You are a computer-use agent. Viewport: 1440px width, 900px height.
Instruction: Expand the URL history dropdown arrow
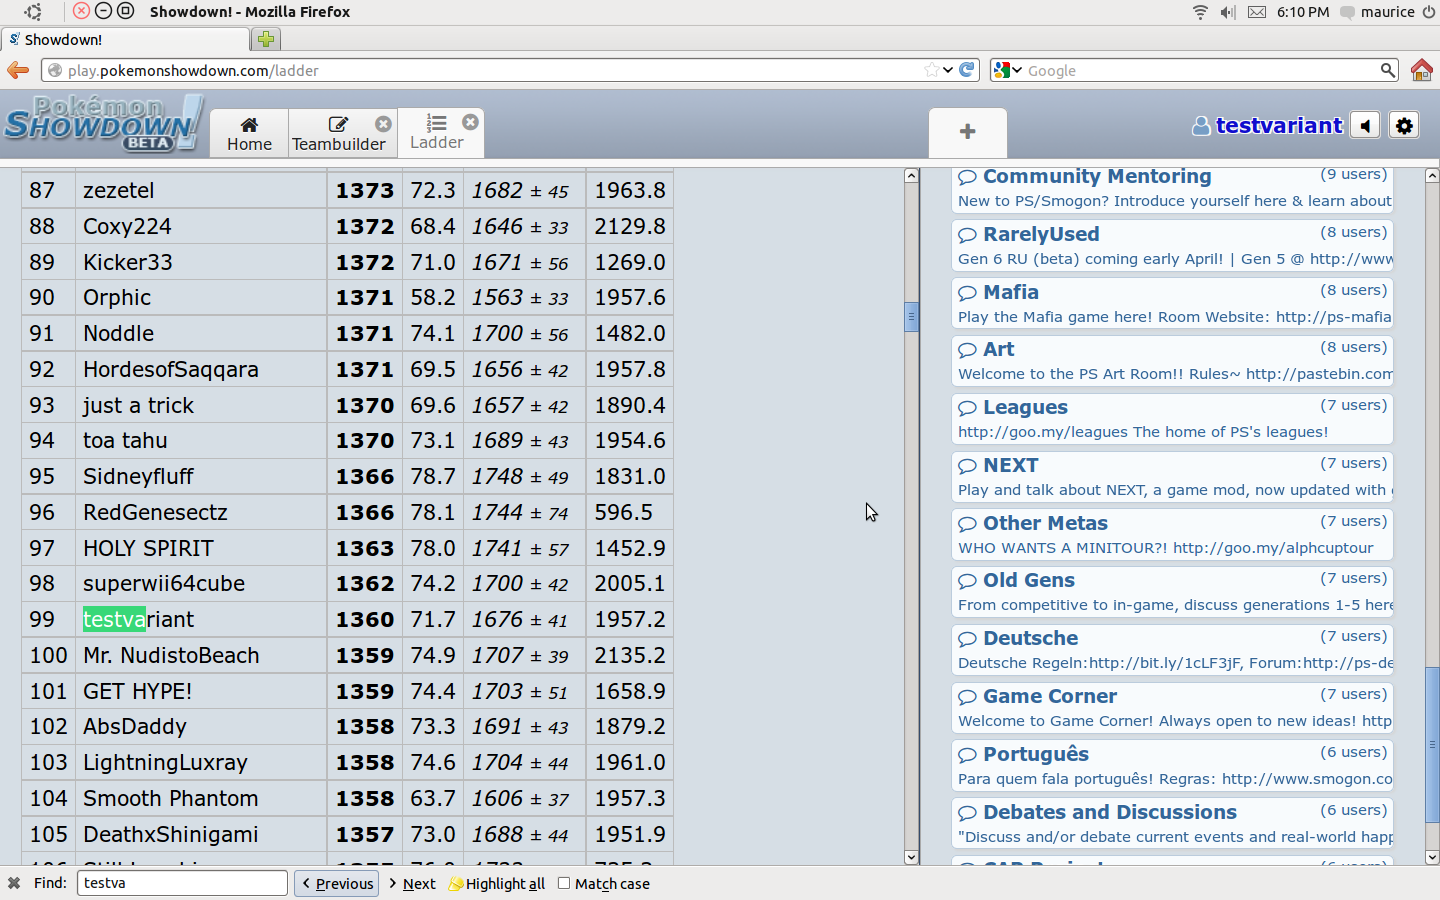click(x=948, y=70)
